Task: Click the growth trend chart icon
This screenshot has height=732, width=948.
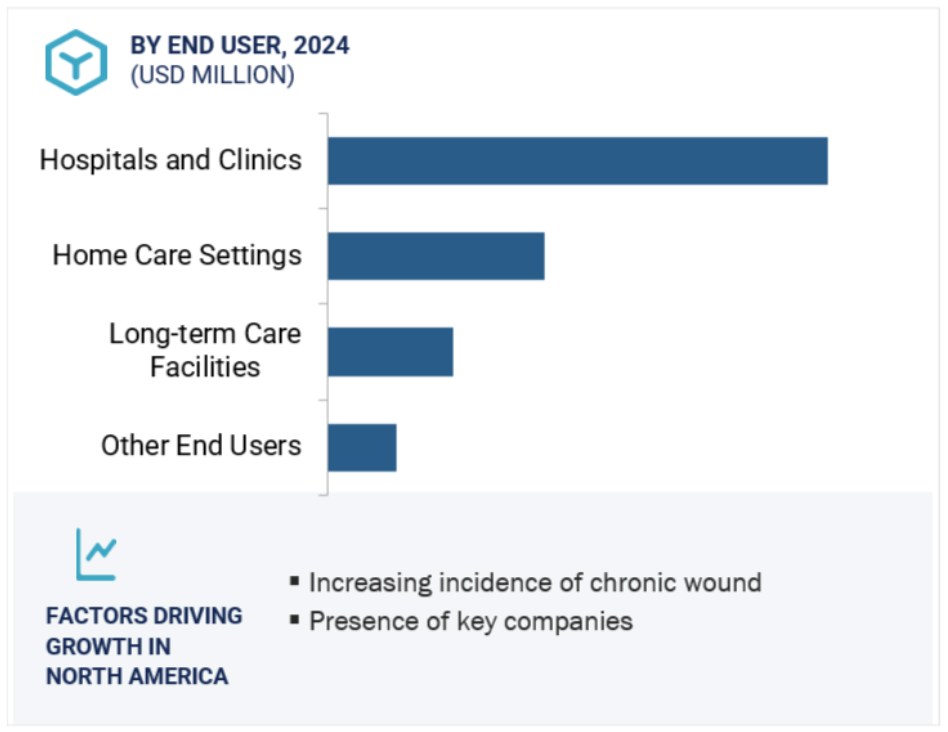Action: [96, 554]
